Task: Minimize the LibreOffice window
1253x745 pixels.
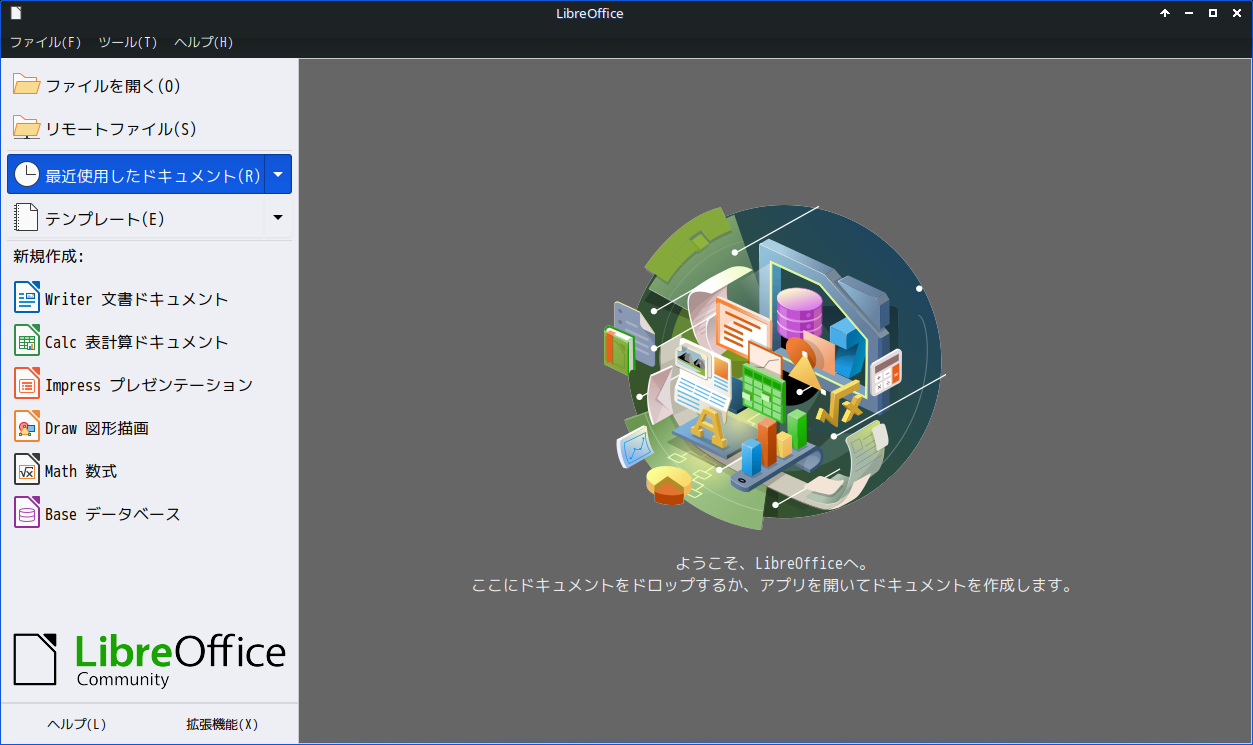Action: pos(1189,13)
